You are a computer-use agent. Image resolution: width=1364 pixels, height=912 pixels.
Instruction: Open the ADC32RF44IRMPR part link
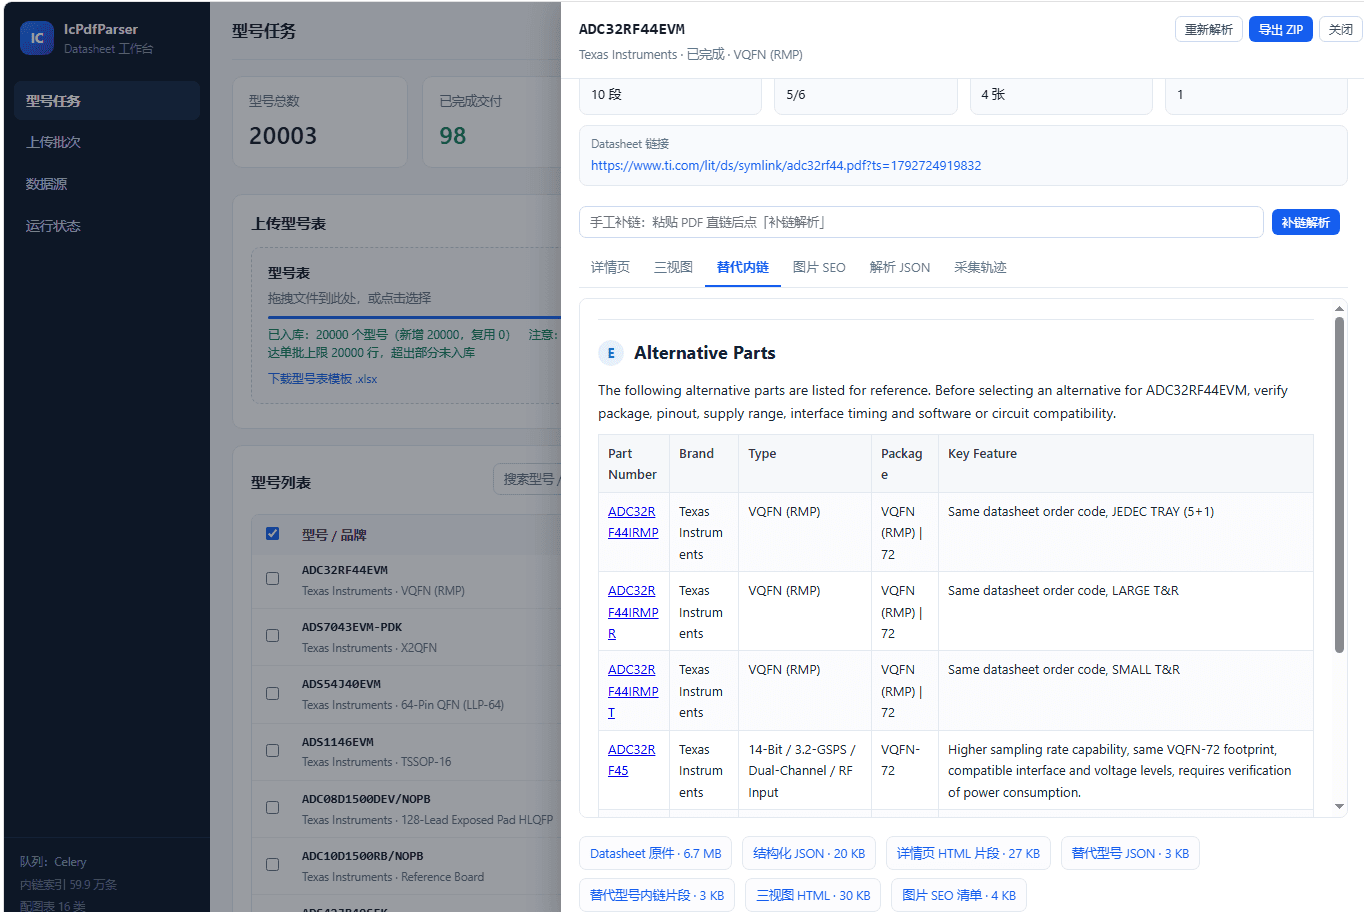click(x=633, y=612)
